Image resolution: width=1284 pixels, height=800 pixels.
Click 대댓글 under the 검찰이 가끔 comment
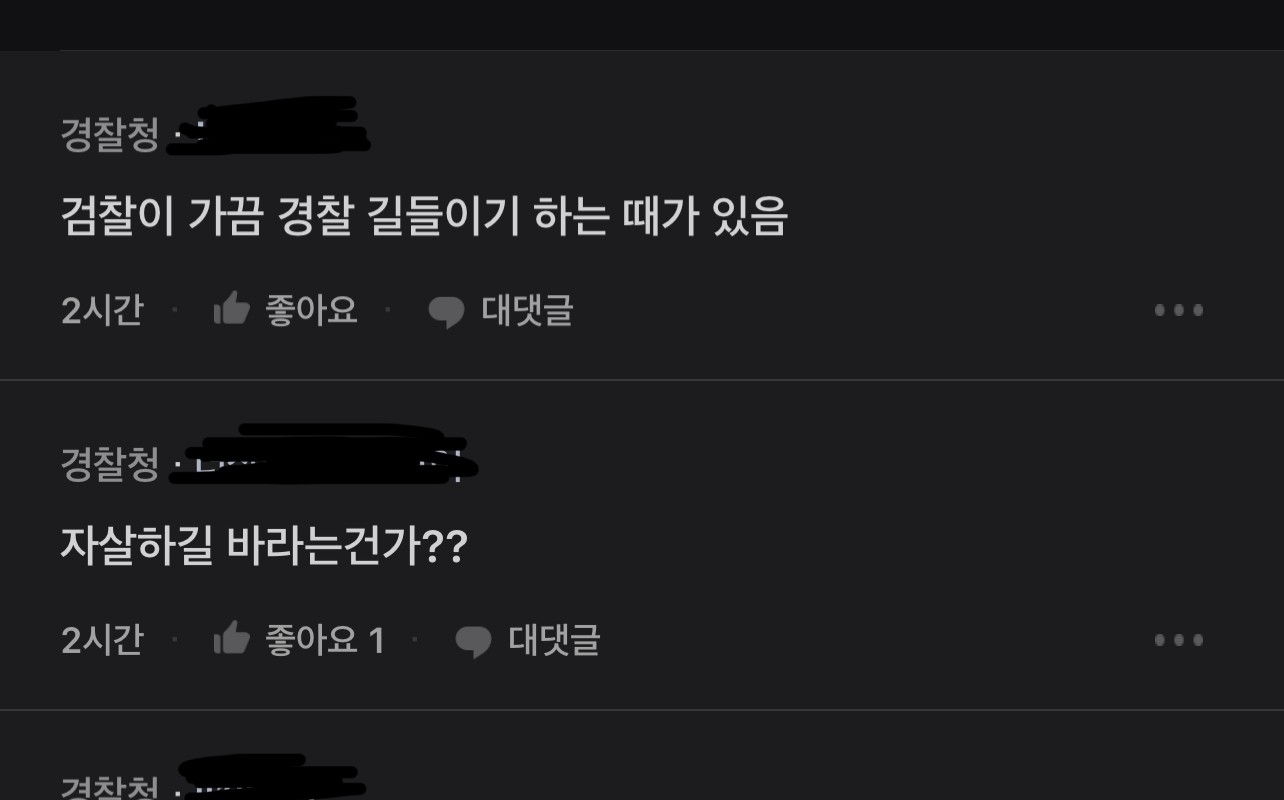(x=527, y=310)
